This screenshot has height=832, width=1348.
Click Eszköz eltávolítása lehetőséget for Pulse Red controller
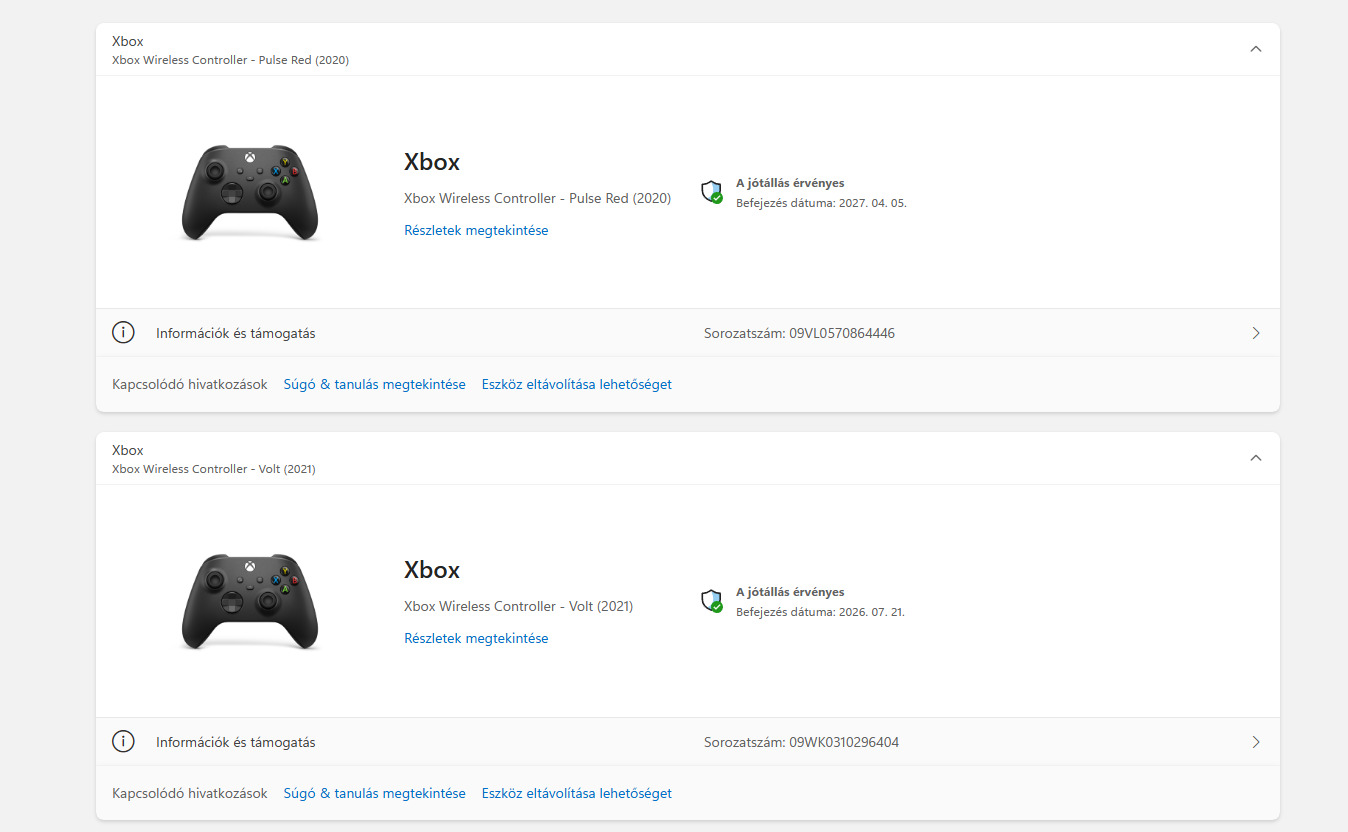click(577, 384)
